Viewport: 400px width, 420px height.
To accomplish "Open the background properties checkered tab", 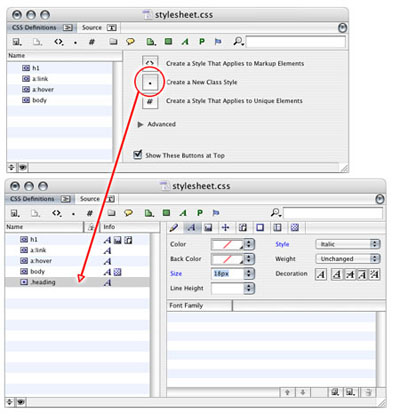I will pyautogui.click(x=295, y=228).
